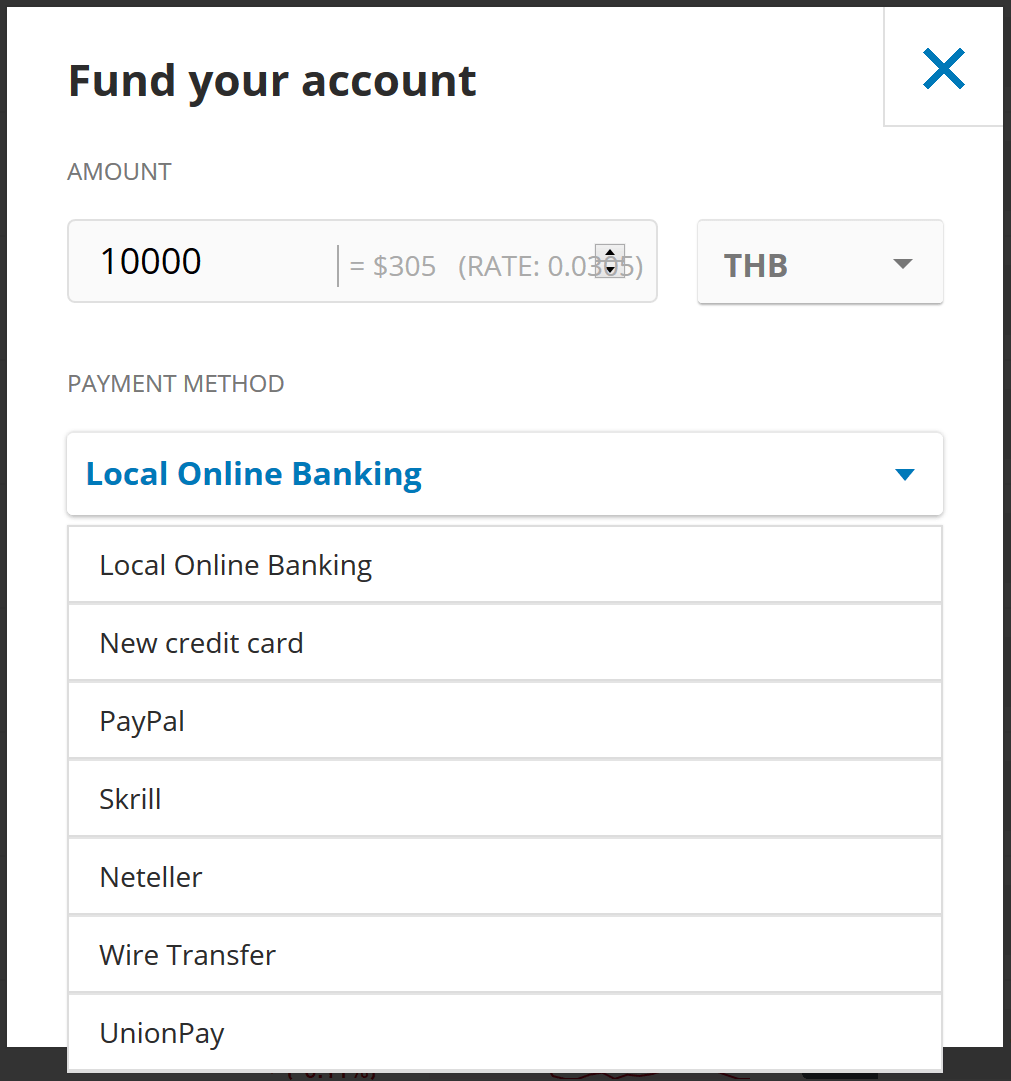Choose PayPal from the payment list
Viewport: 1011px width, 1081px height.
coord(142,720)
